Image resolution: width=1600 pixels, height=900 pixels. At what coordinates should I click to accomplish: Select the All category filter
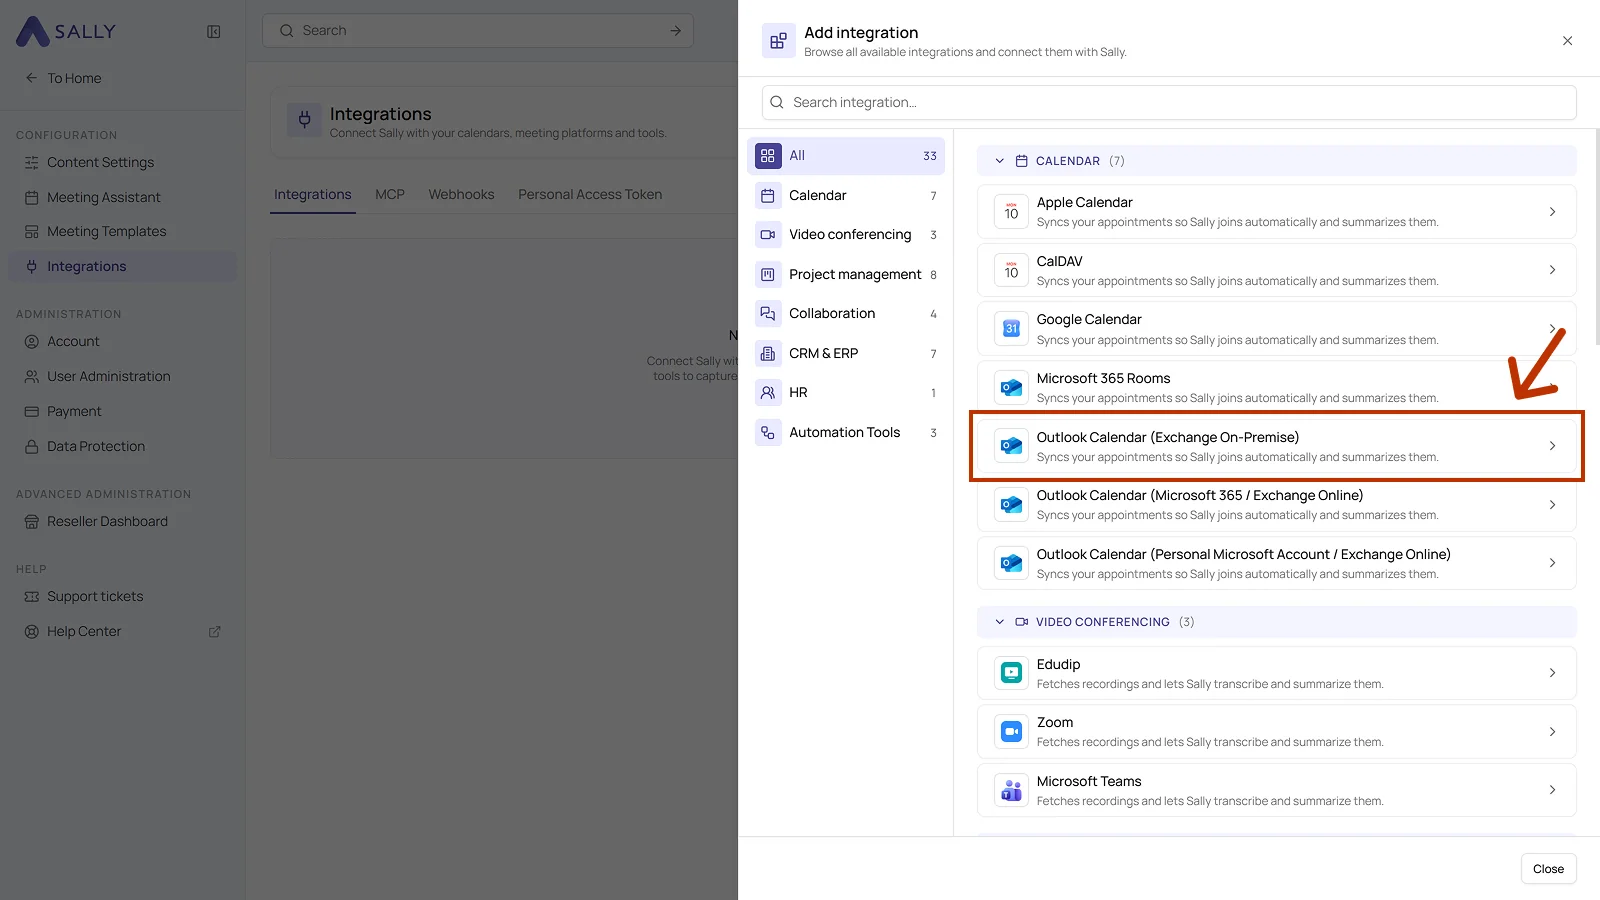coord(846,156)
